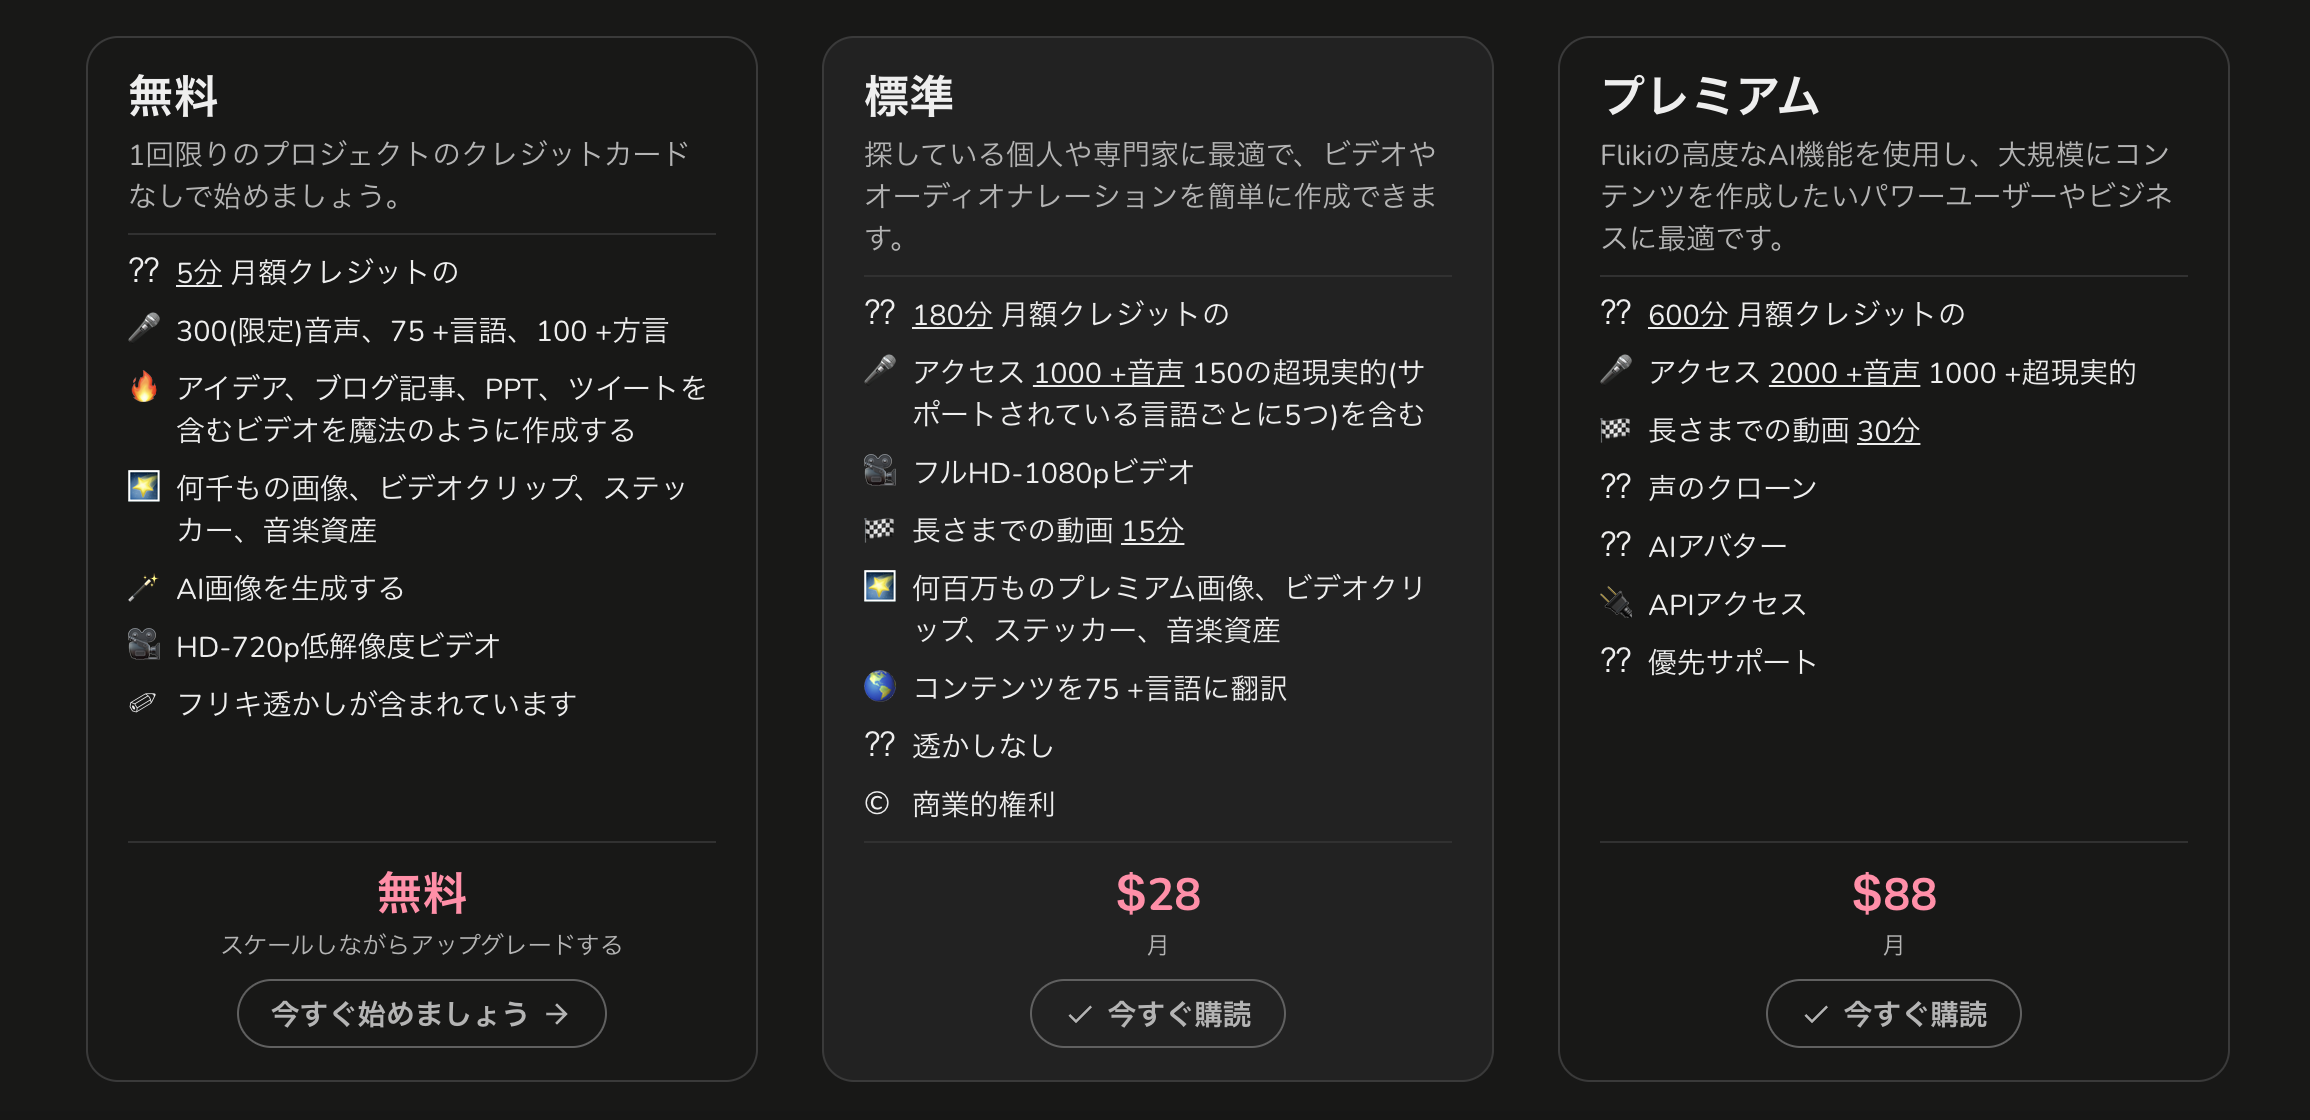This screenshot has height=1120, width=2310.
Task: Click the 今すぐ始めましょう button
Action: [421, 1014]
